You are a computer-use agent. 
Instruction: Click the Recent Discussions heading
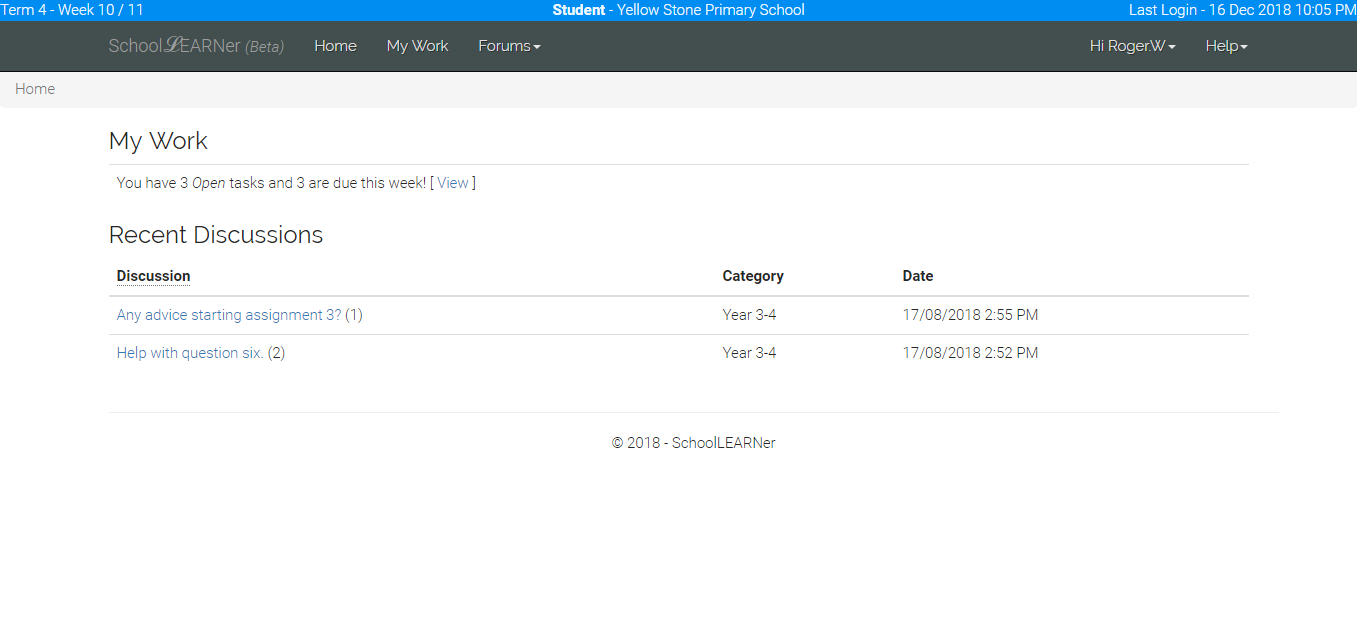click(x=216, y=235)
